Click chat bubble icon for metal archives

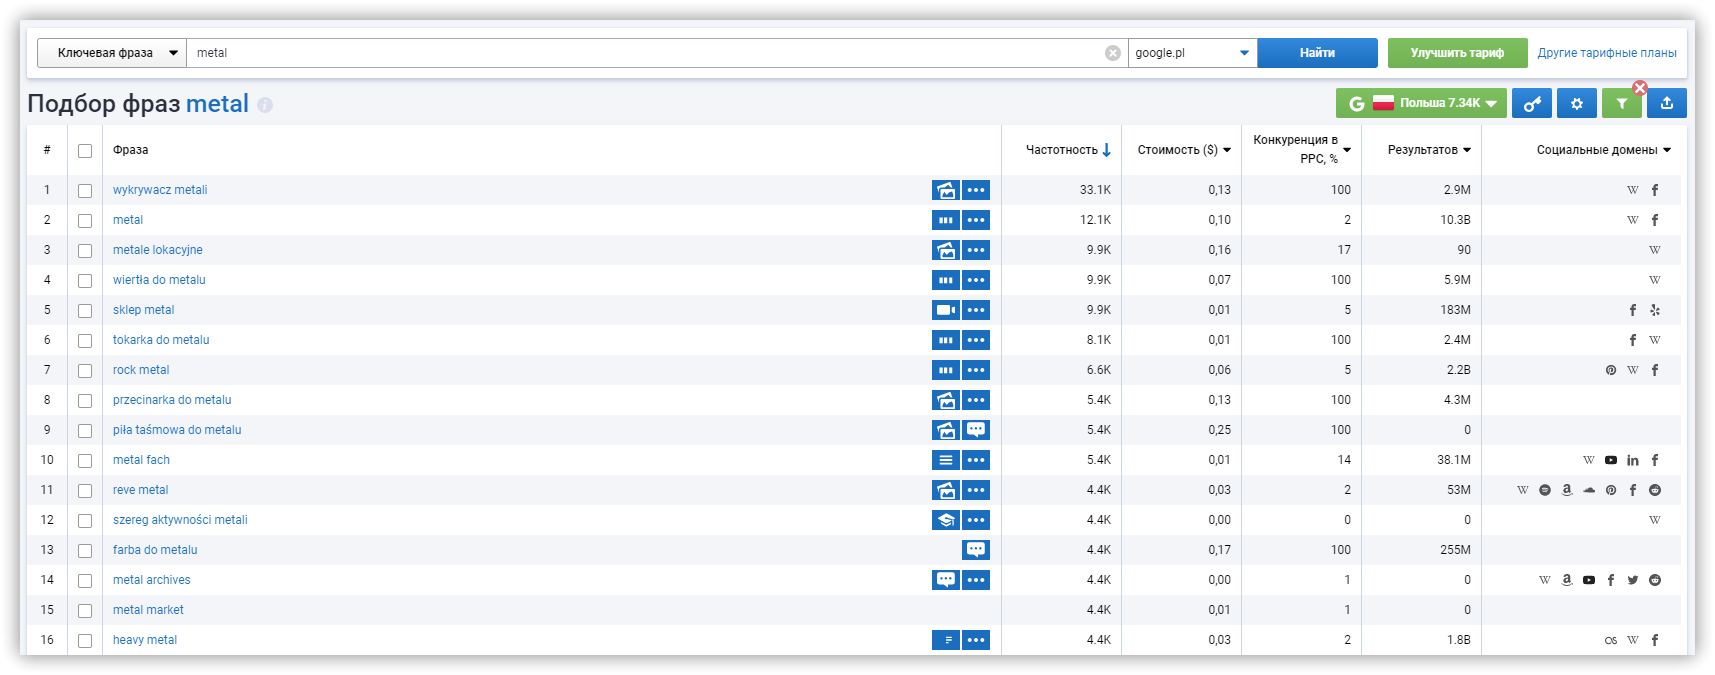[946, 580]
